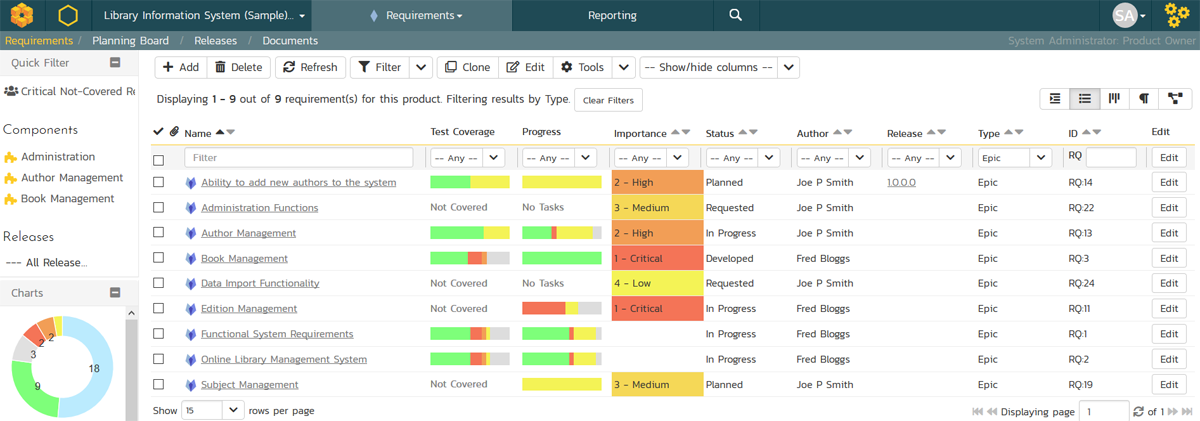The image size is (1200, 421).
Task: Switch to the indented tree view icon
Action: click(1055, 98)
